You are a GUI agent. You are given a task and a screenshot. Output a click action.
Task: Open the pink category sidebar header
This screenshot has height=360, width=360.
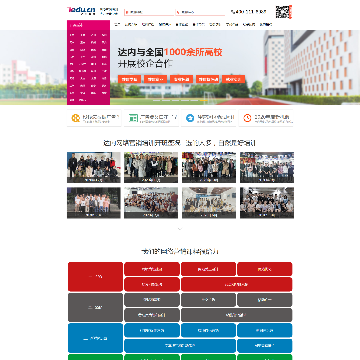click(x=88, y=25)
